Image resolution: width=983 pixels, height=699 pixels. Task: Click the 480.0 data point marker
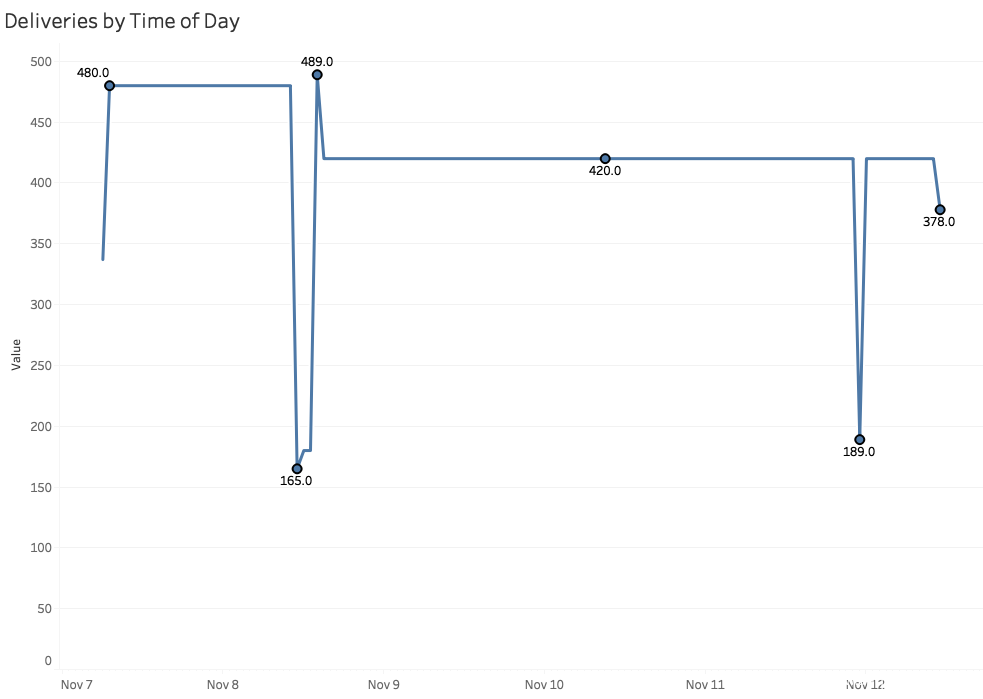pos(109,86)
